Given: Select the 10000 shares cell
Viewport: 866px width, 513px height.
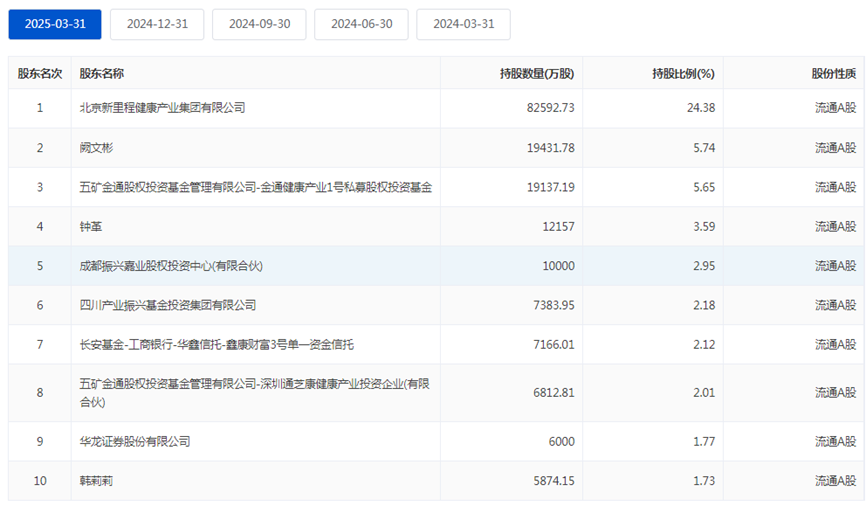Looking at the screenshot, I should (x=558, y=266).
